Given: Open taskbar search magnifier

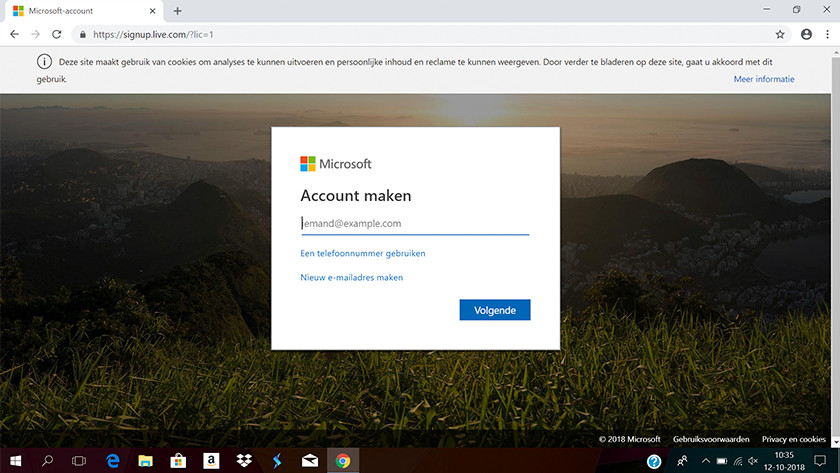Looking at the screenshot, I should pos(47,461).
